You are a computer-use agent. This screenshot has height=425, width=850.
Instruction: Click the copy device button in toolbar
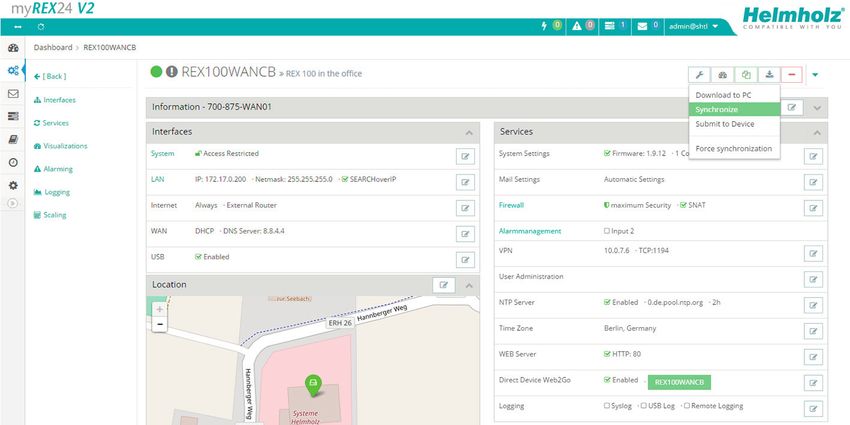click(746, 75)
